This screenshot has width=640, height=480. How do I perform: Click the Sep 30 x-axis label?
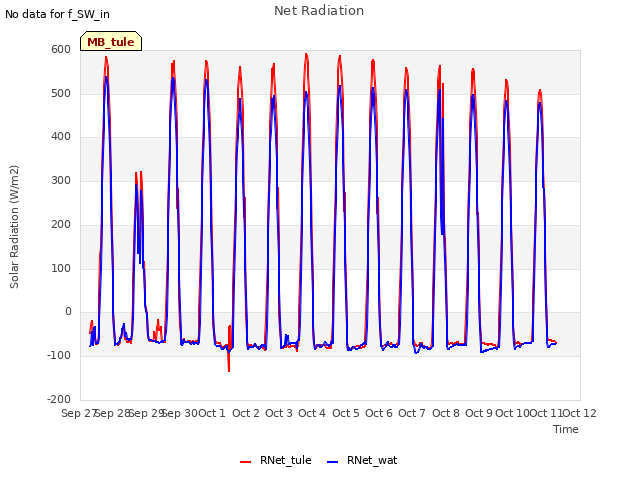click(180, 413)
